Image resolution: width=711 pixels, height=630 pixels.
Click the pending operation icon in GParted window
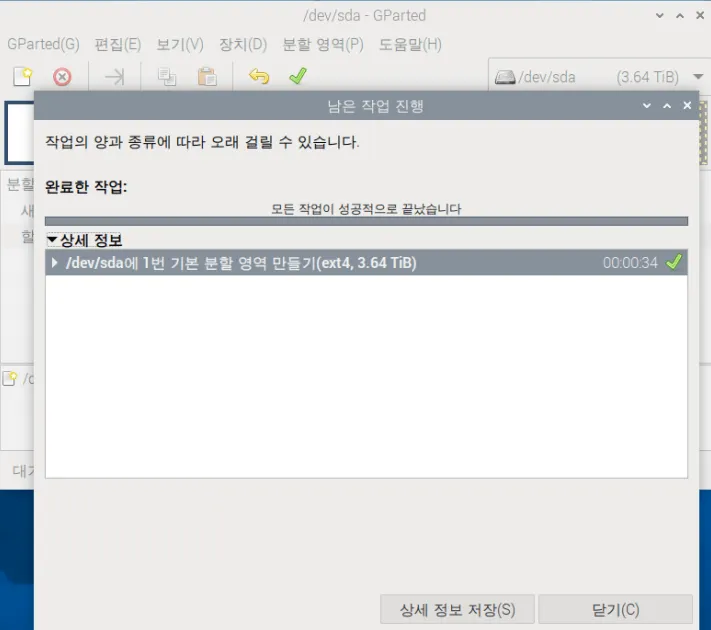10,378
